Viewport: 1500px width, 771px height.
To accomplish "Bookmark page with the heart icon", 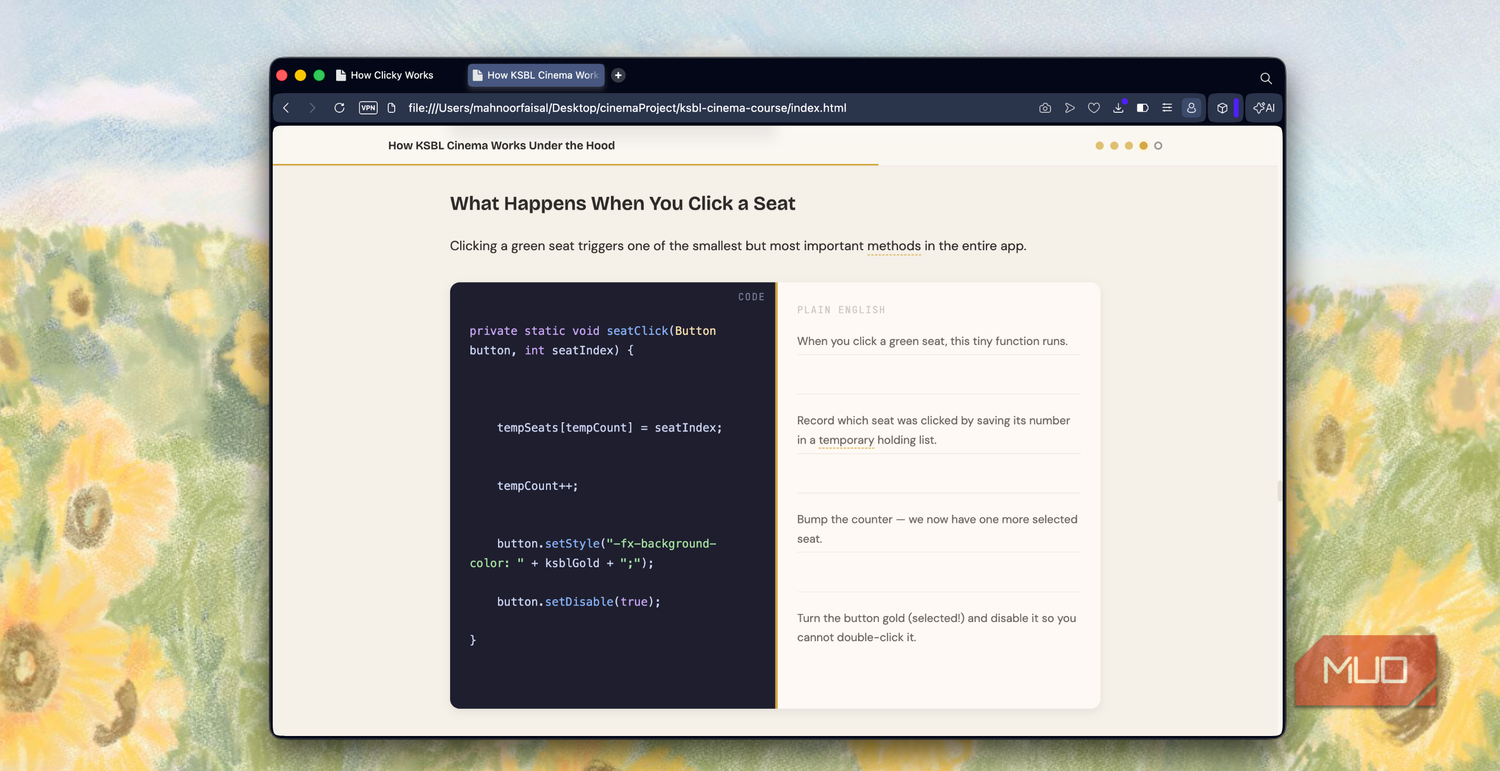I will (1094, 108).
